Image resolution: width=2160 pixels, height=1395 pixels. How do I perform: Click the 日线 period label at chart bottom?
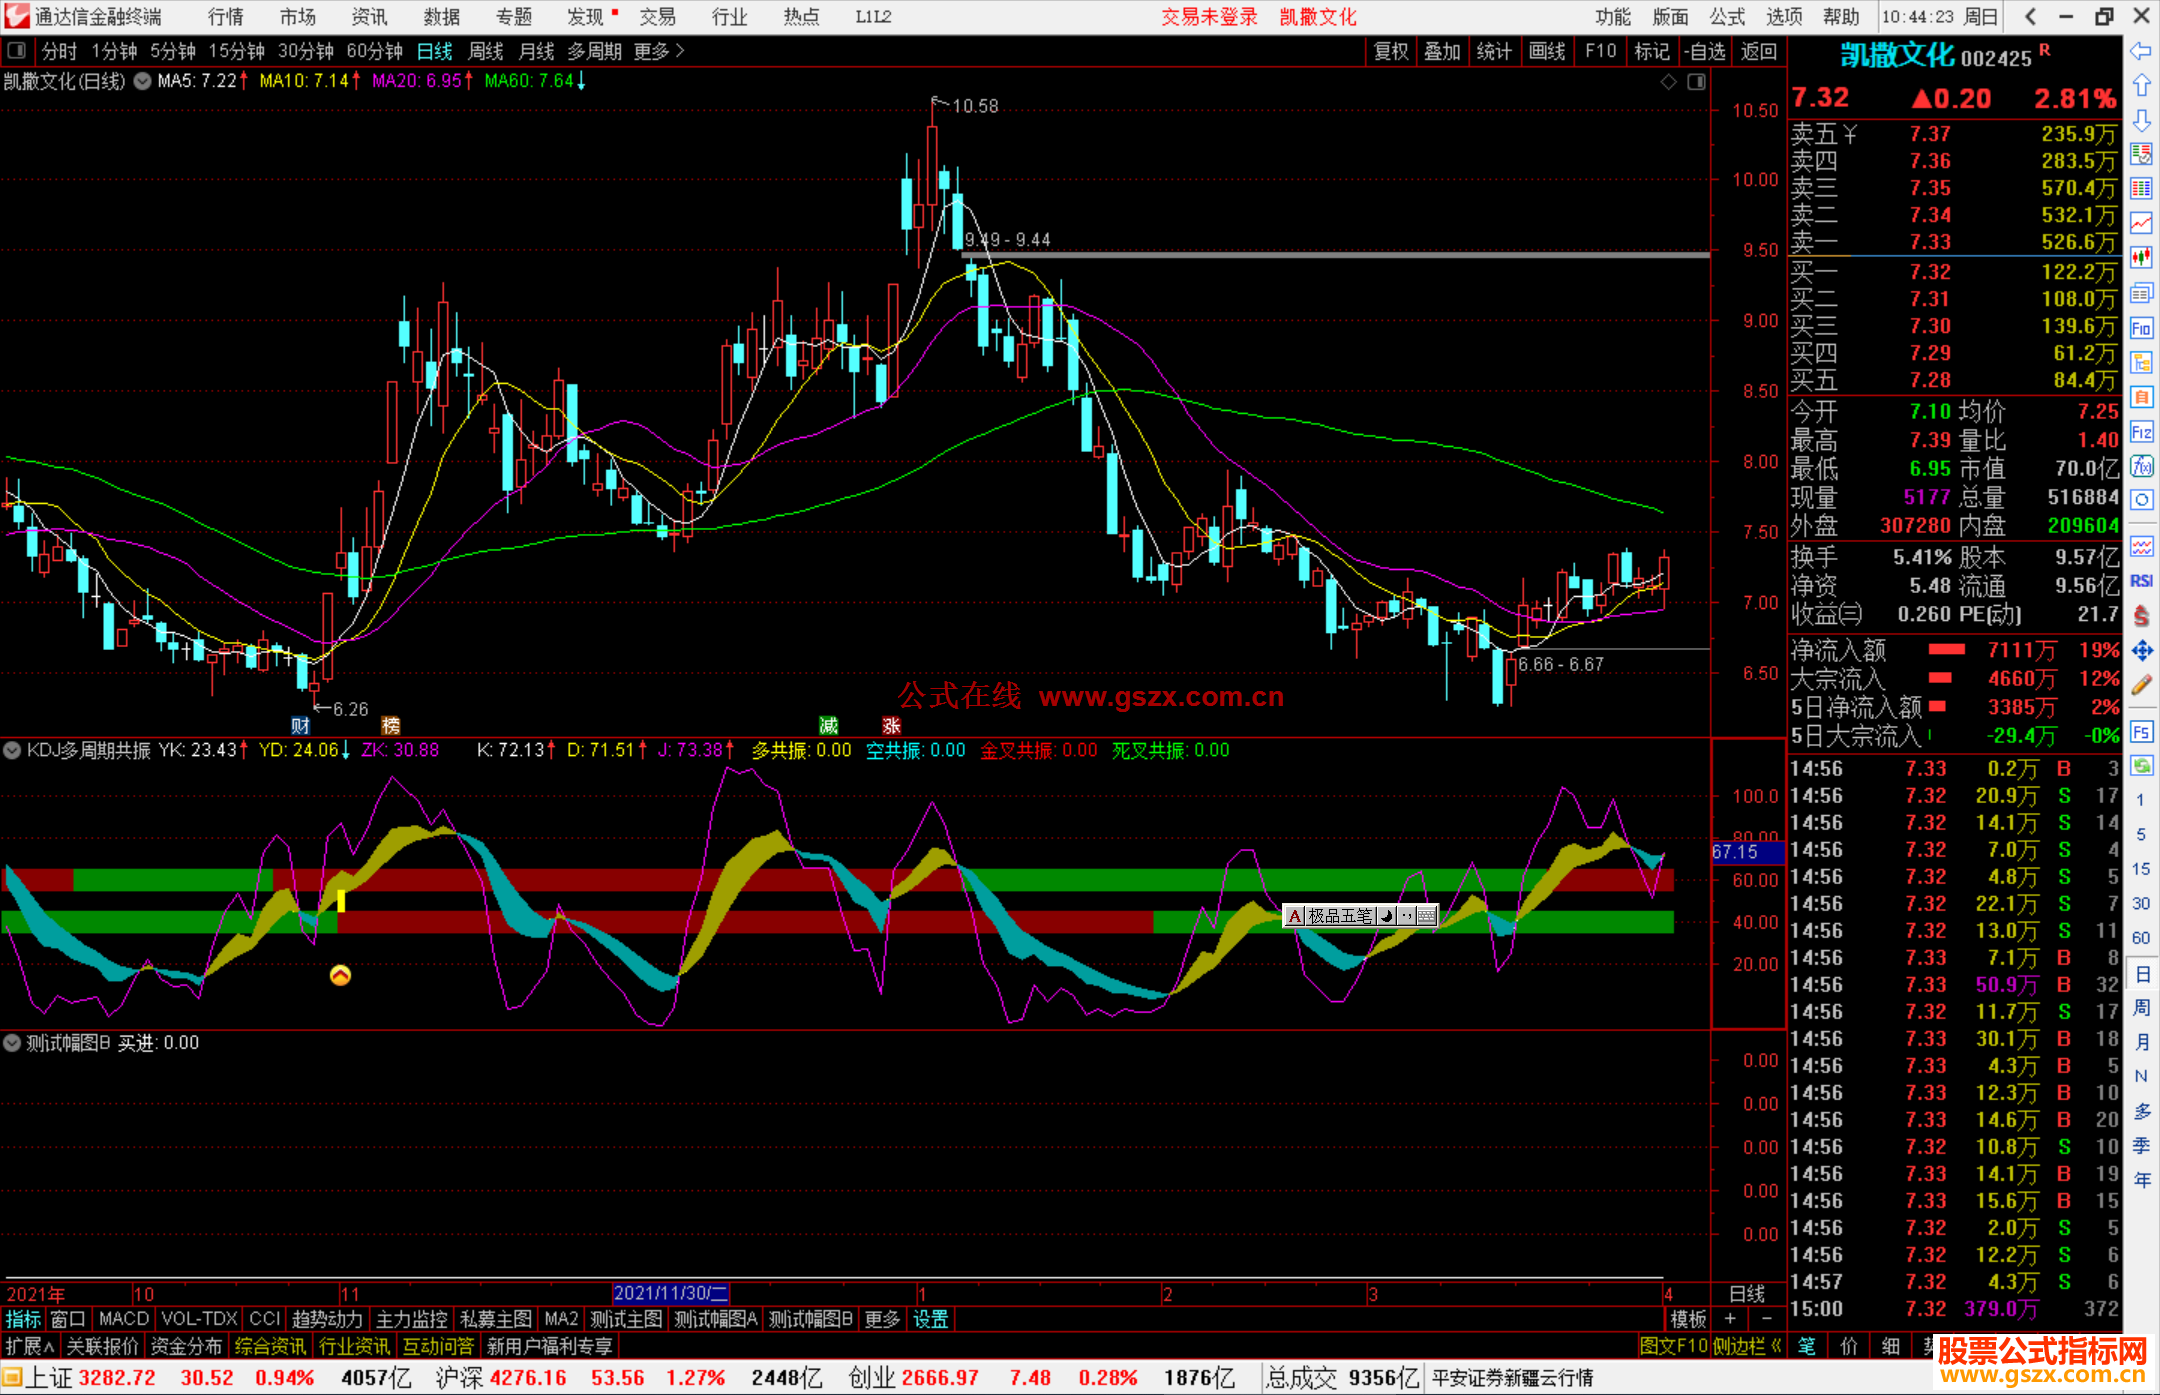[1747, 1294]
